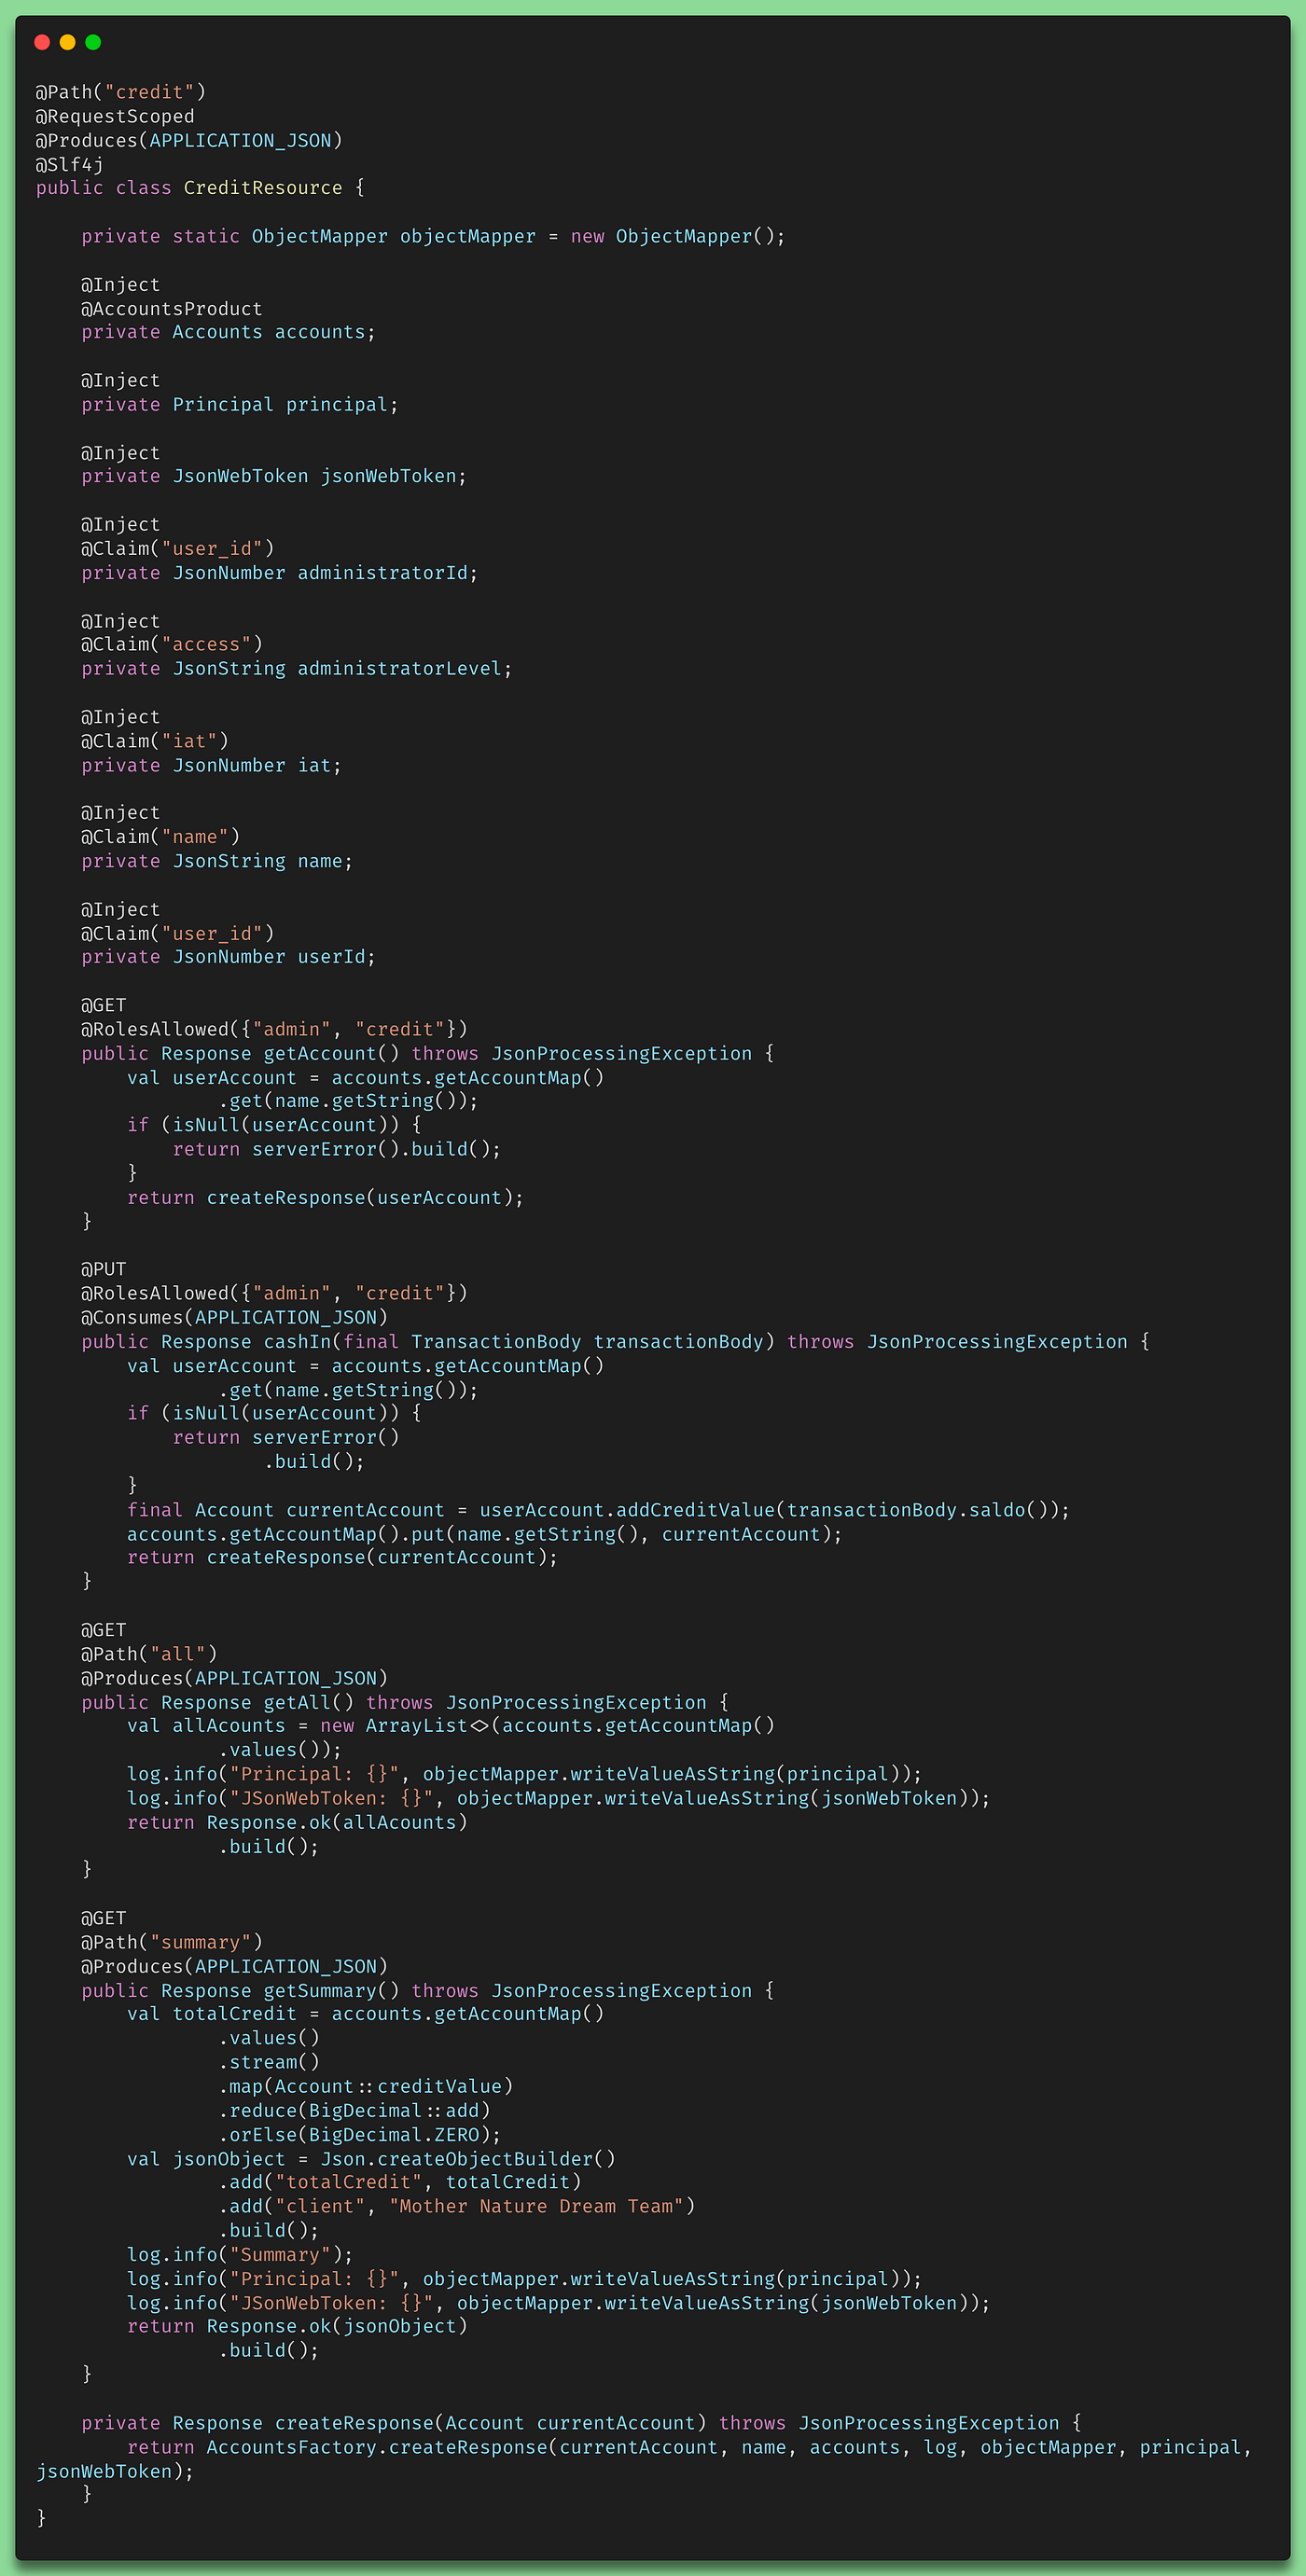Click the green maximize dot
The width and height of the screenshot is (1306, 2576).
pos(94,42)
